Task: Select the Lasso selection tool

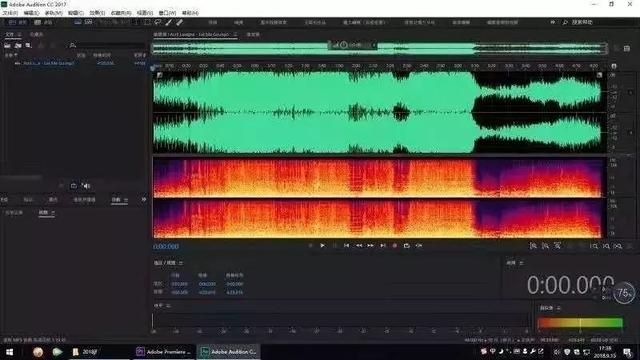Action: click(x=158, y=22)
